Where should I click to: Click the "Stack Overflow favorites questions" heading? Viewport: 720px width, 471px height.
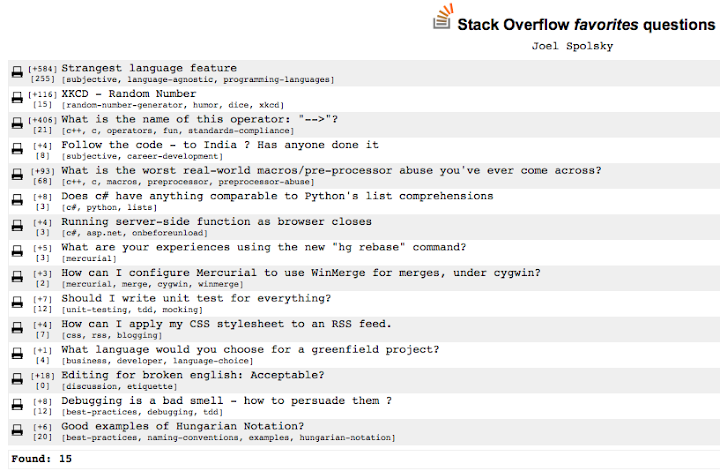pos(585,23)
